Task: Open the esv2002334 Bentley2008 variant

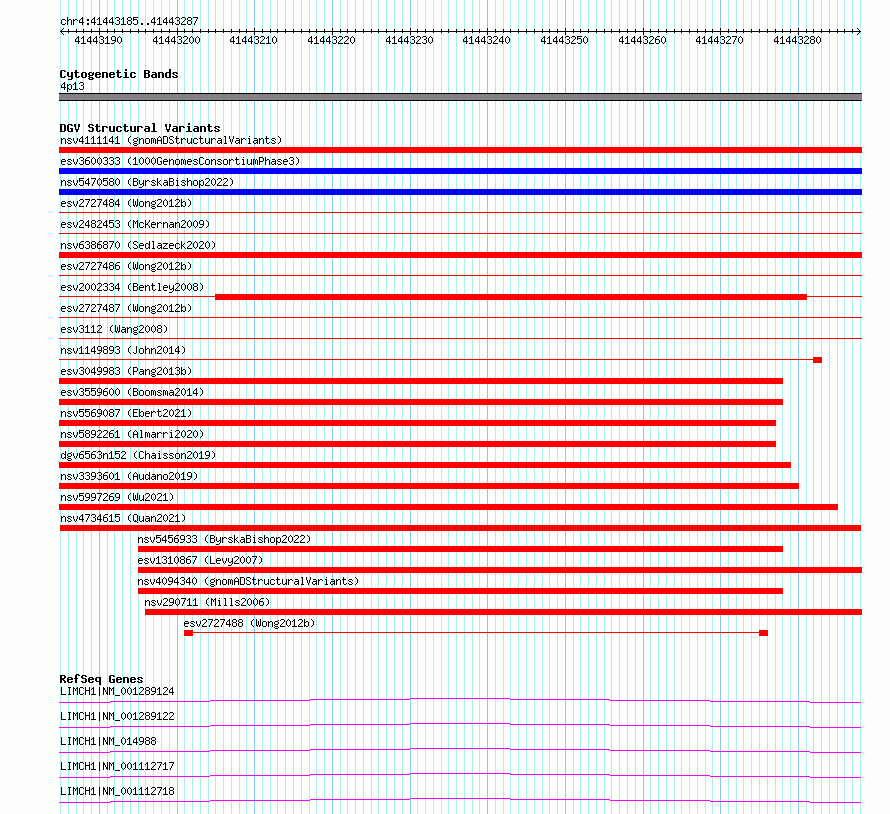Action: point(132,287)
